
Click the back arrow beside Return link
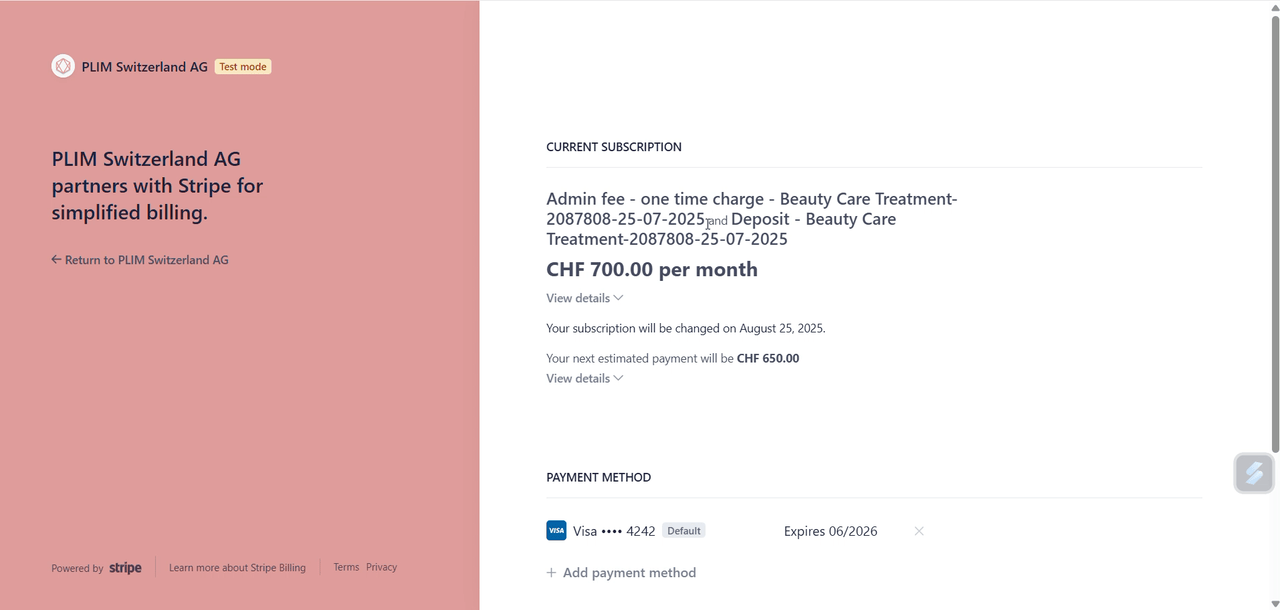coord(56,260)
